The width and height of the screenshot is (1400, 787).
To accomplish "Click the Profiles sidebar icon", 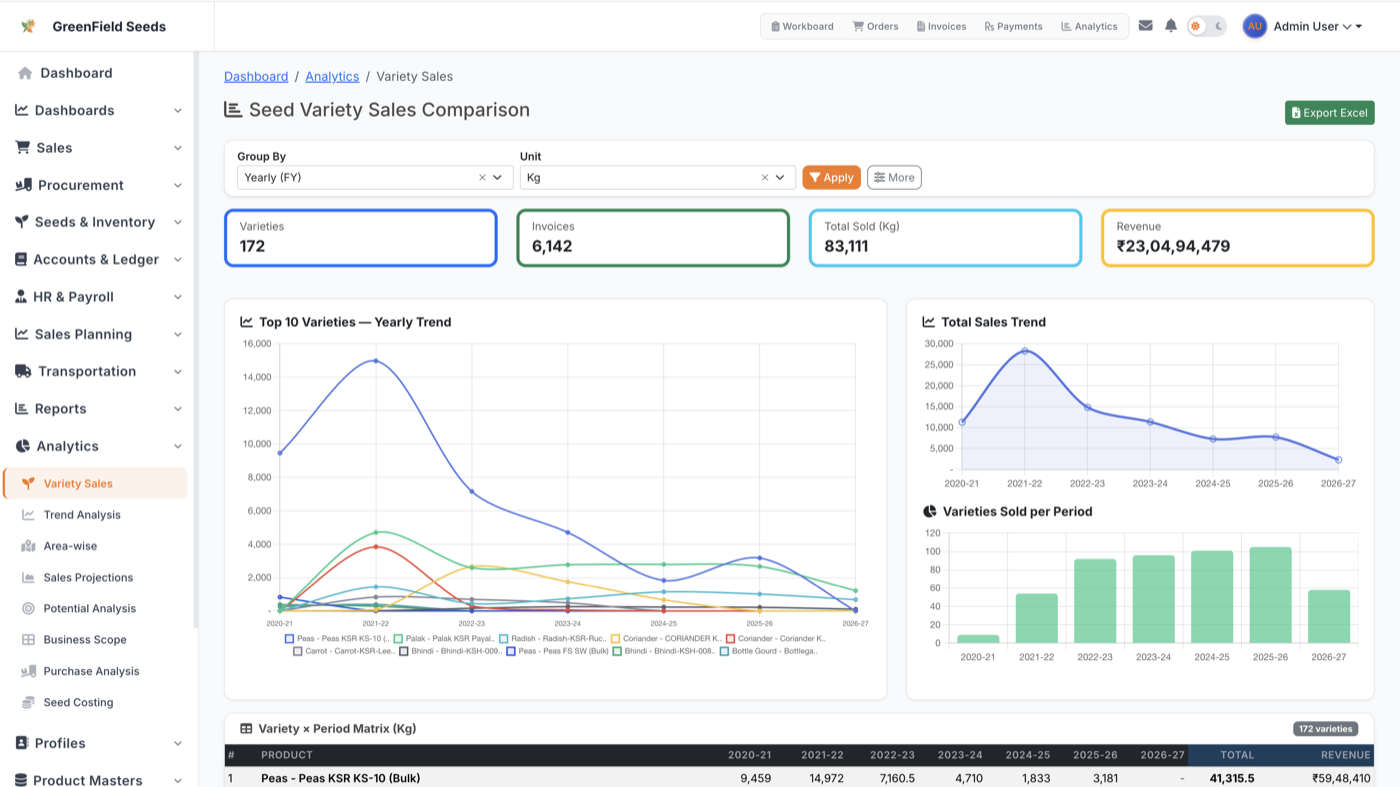I will click(22, 743).
